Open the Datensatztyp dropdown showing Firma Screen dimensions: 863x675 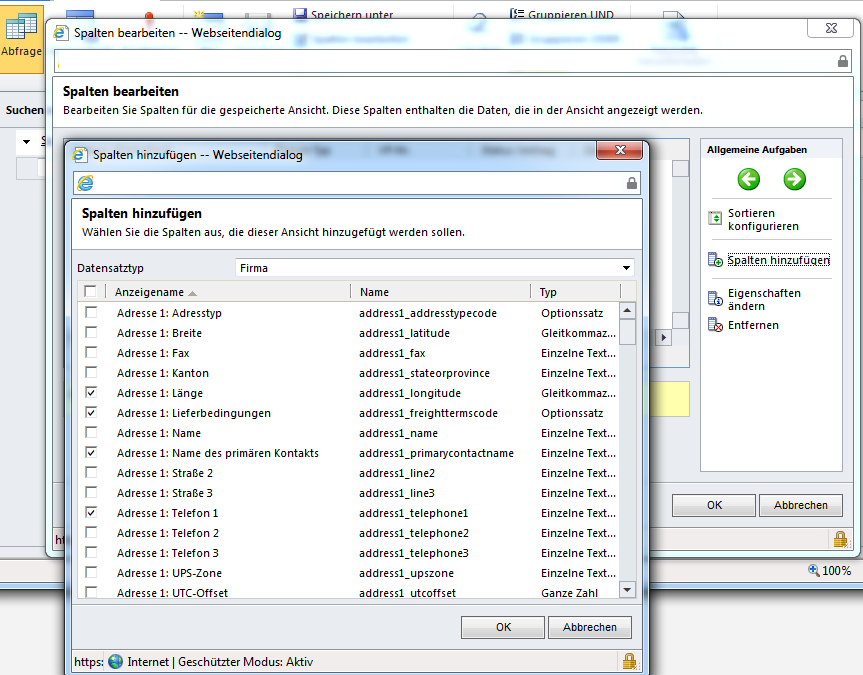627,267
